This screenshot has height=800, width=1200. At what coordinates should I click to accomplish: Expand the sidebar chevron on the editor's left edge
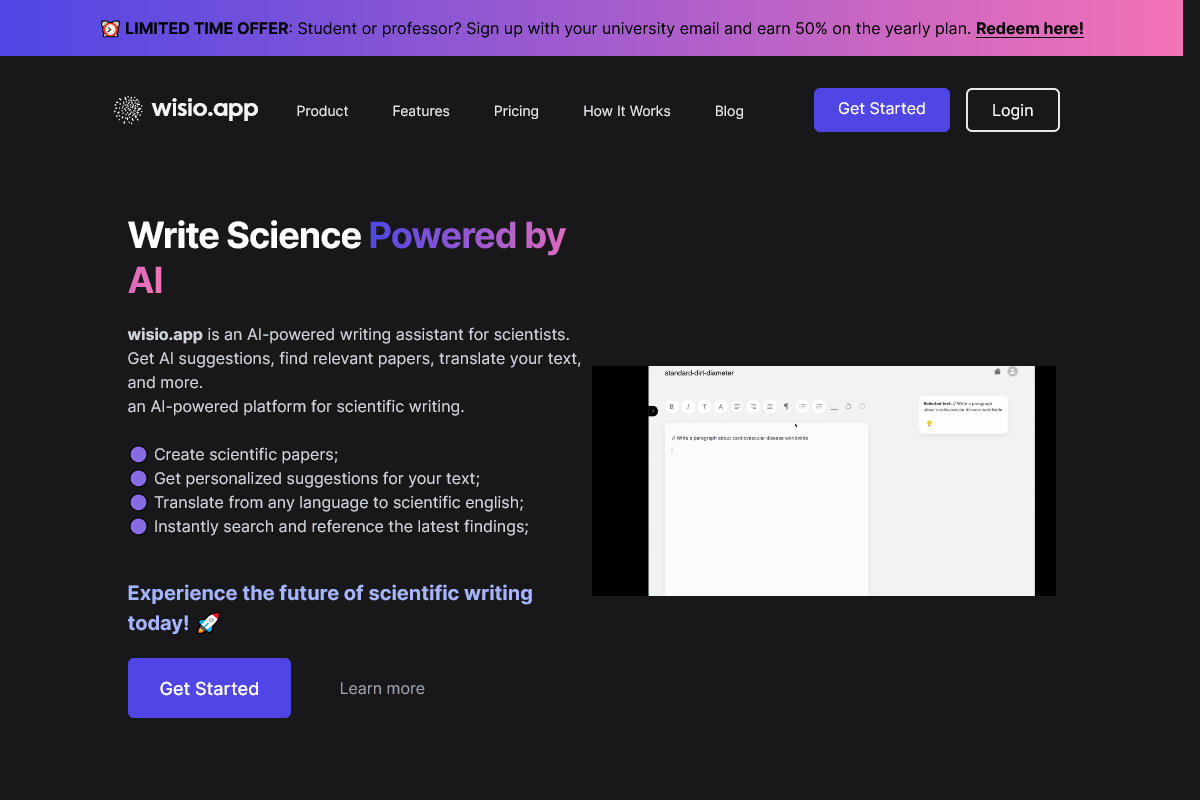coord(653,411)
